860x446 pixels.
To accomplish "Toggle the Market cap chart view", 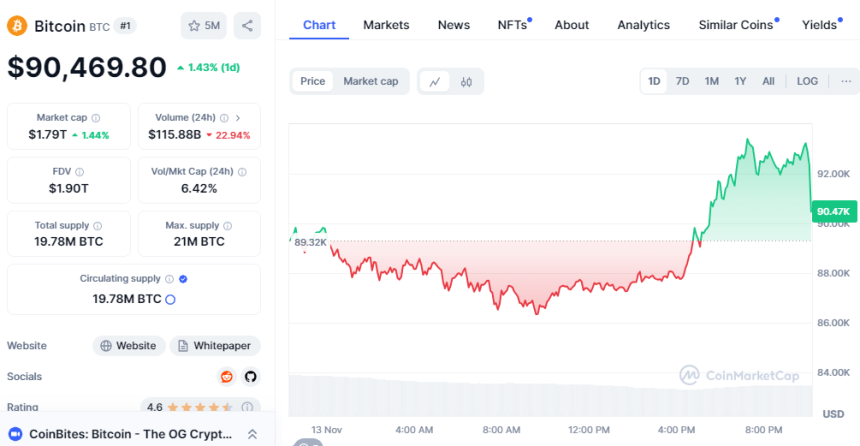I will pos(370,81).
